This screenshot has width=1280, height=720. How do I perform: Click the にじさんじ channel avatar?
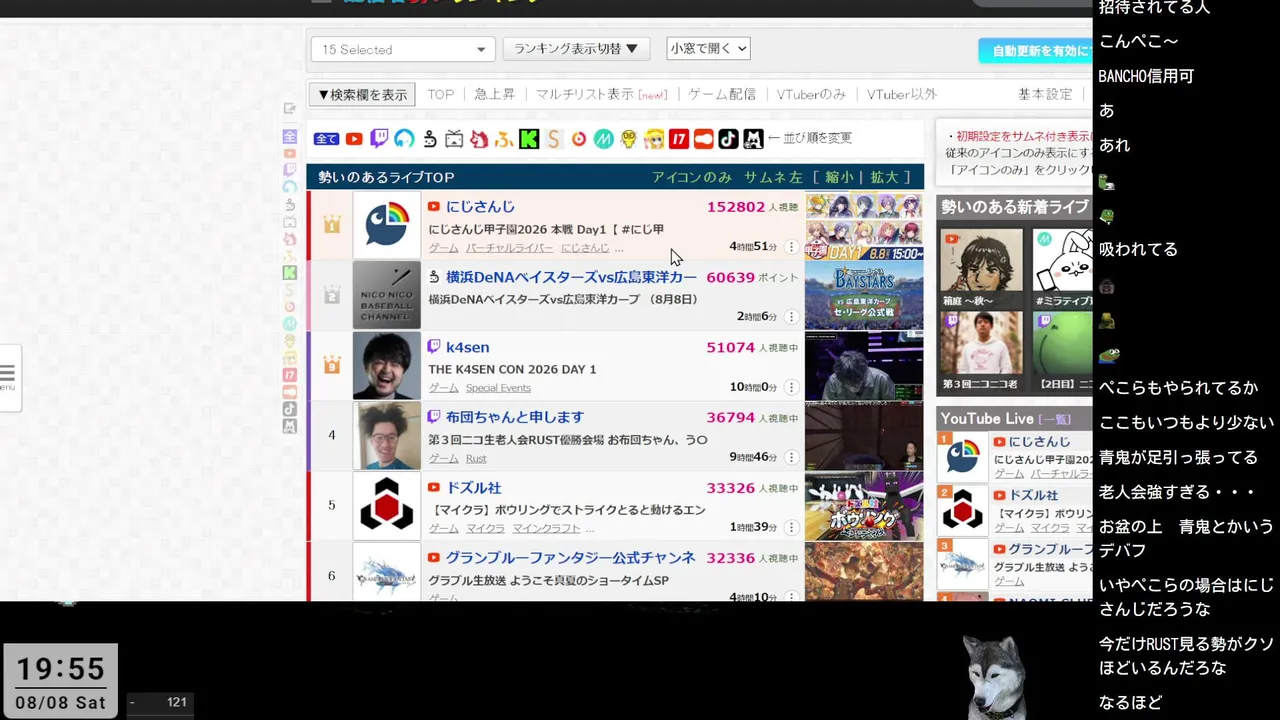[386, 225]
